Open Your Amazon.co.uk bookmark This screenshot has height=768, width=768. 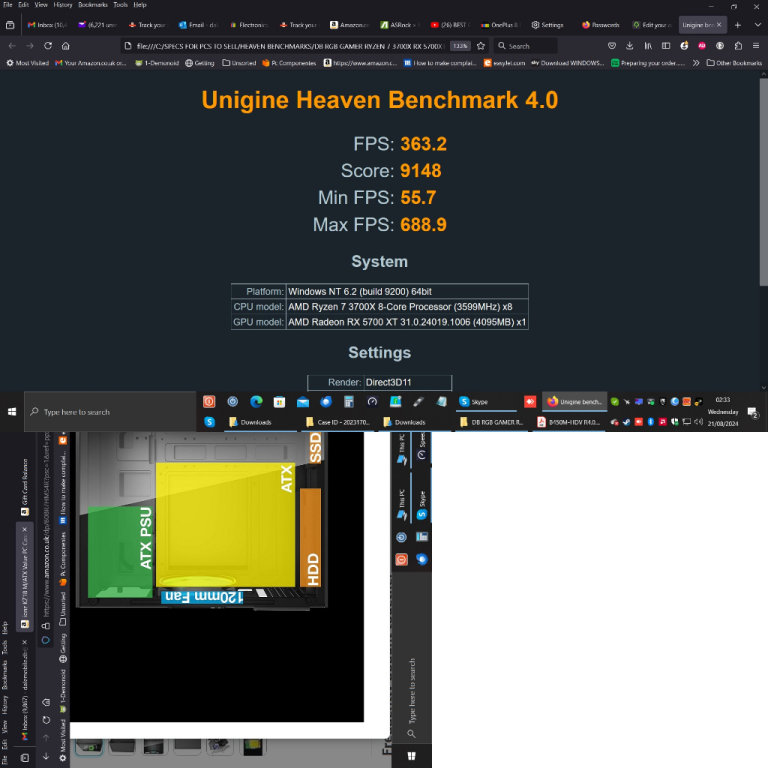[91, 63]
